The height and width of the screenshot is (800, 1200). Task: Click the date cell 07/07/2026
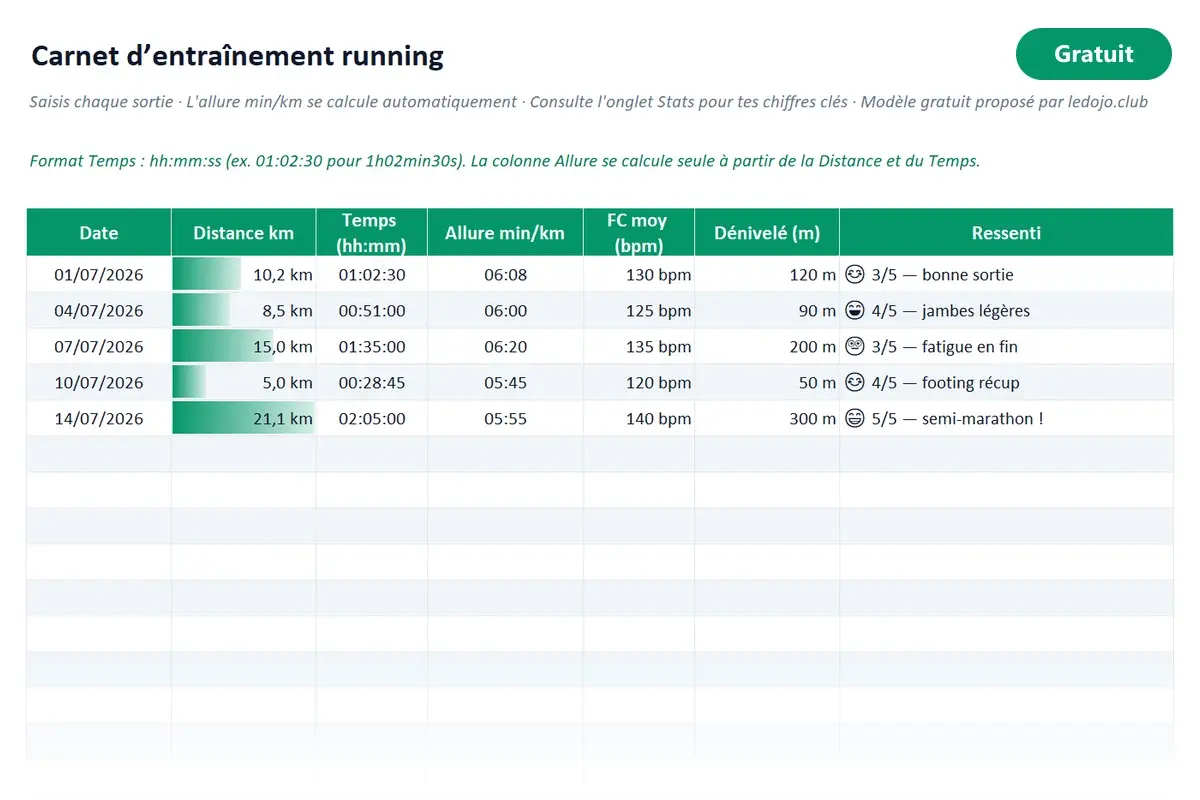pyautogui.click(x=99, y=347)
